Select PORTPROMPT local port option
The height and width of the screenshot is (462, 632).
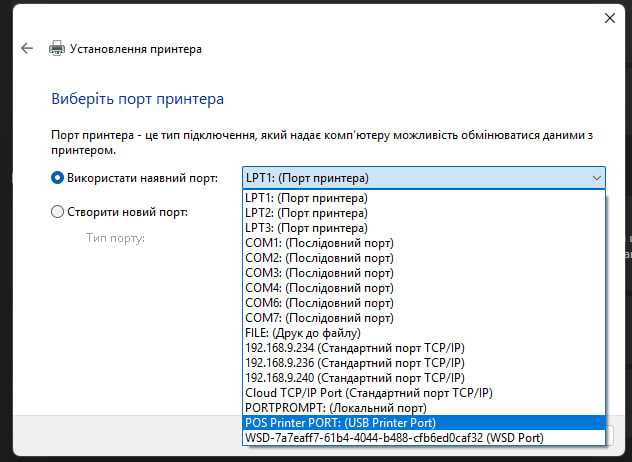click(x=330, y=408)
